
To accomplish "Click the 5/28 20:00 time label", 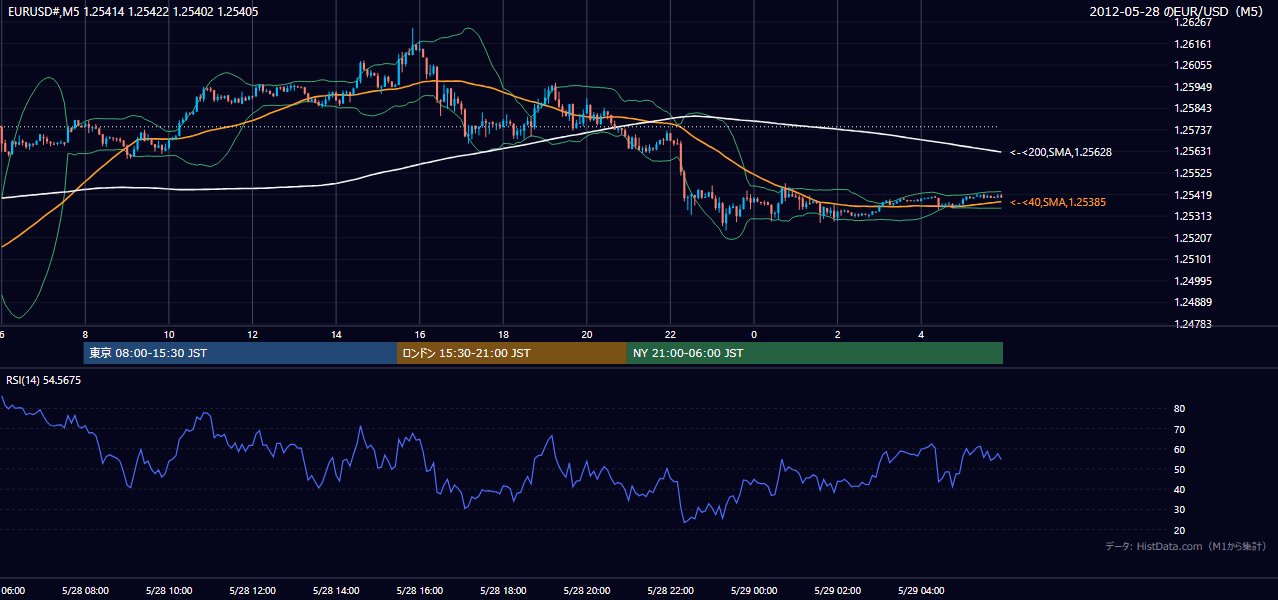I will (587, 591).
